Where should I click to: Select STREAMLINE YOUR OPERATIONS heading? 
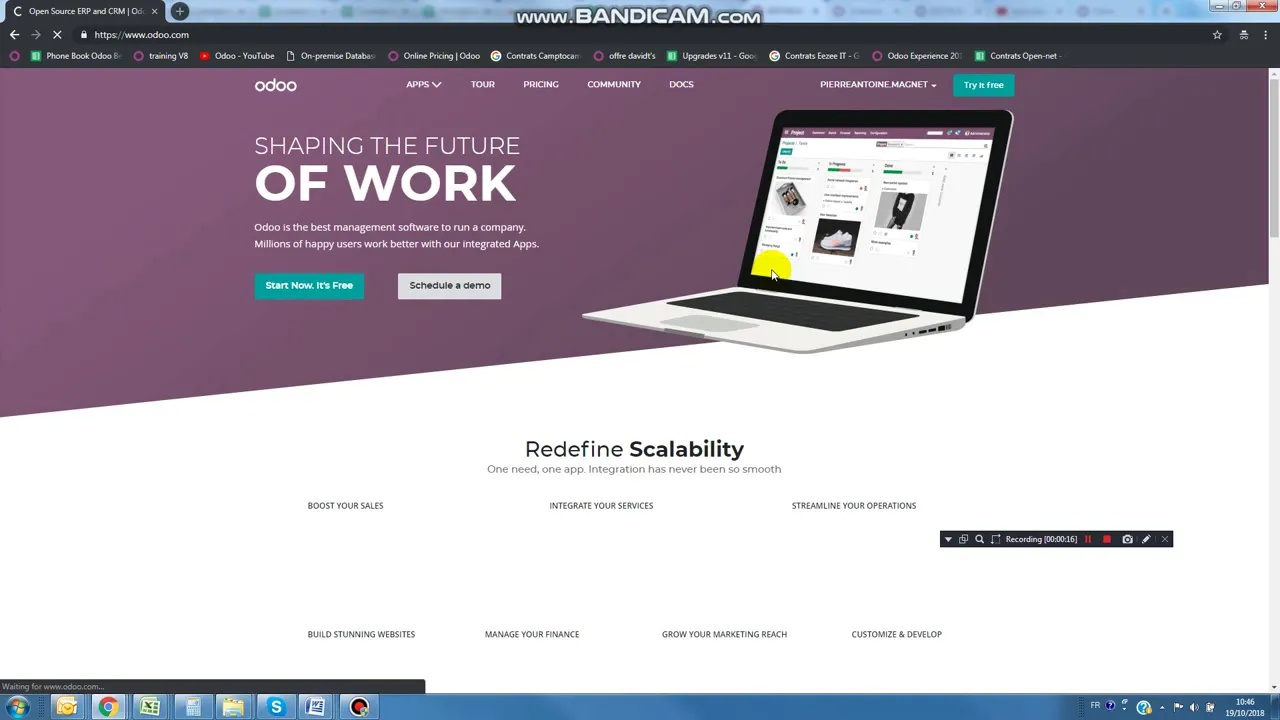click(854, 505)
